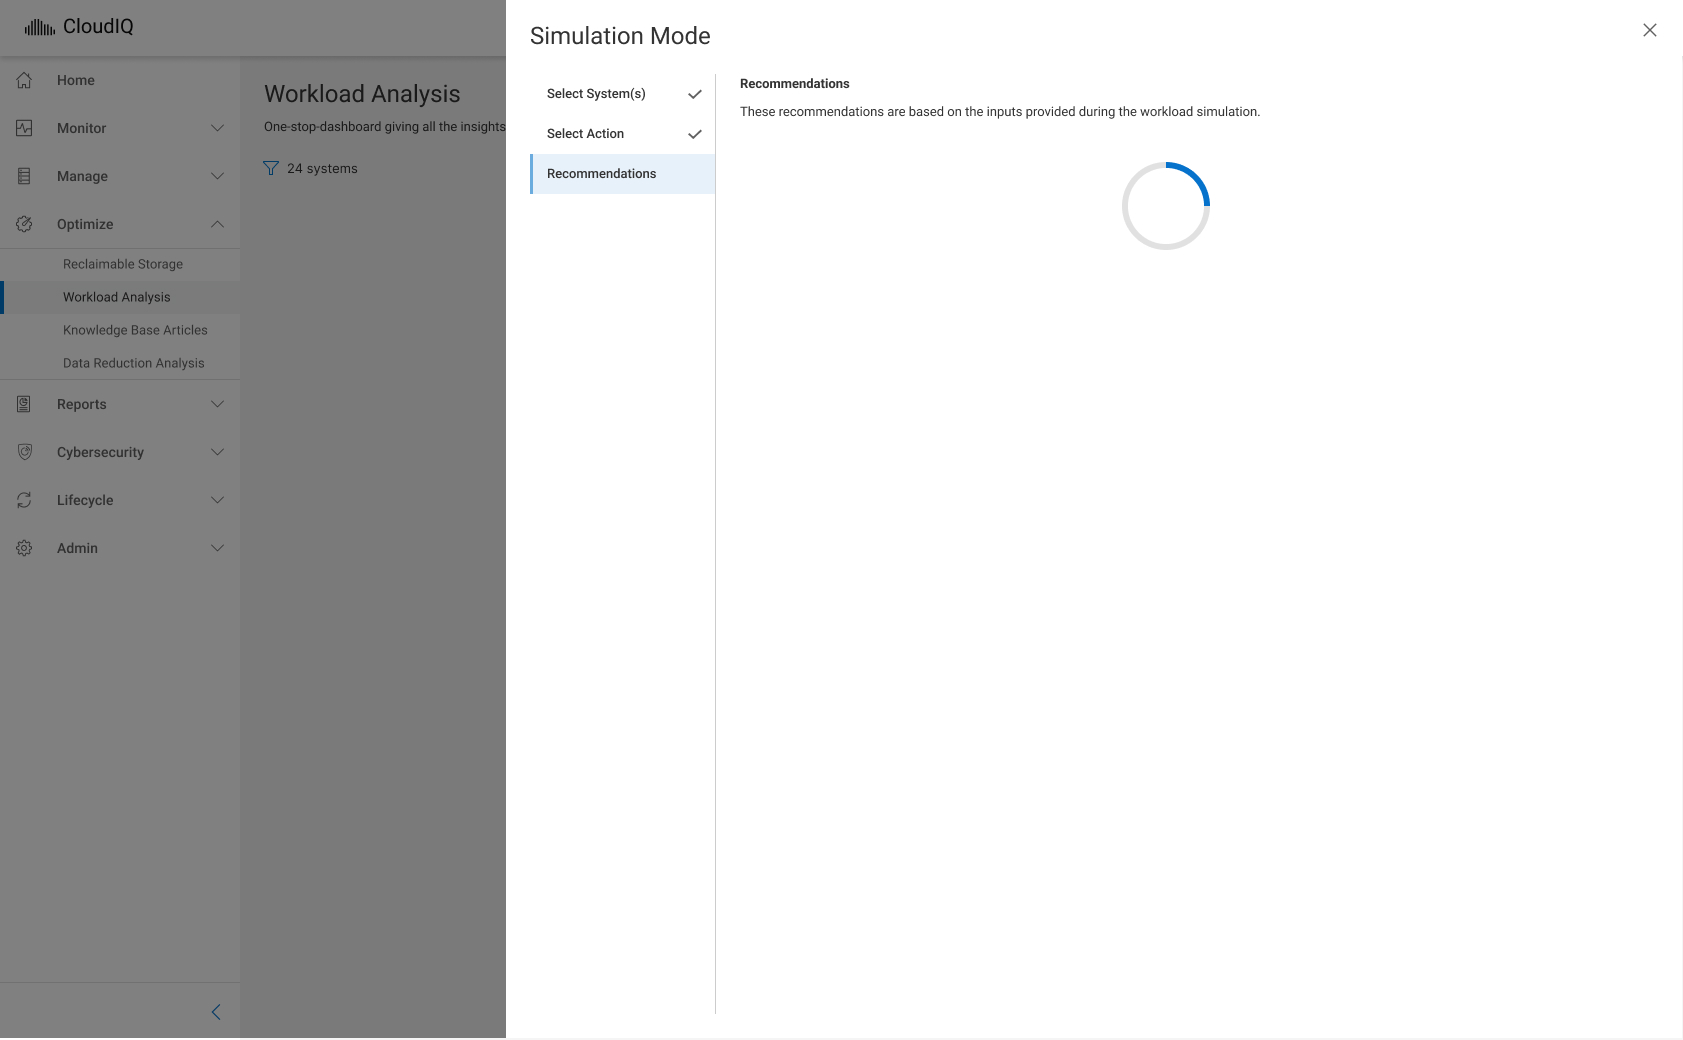1683x1040 pixels.
Task: Click the Optimize gauge icon
Action: (25, 224)
